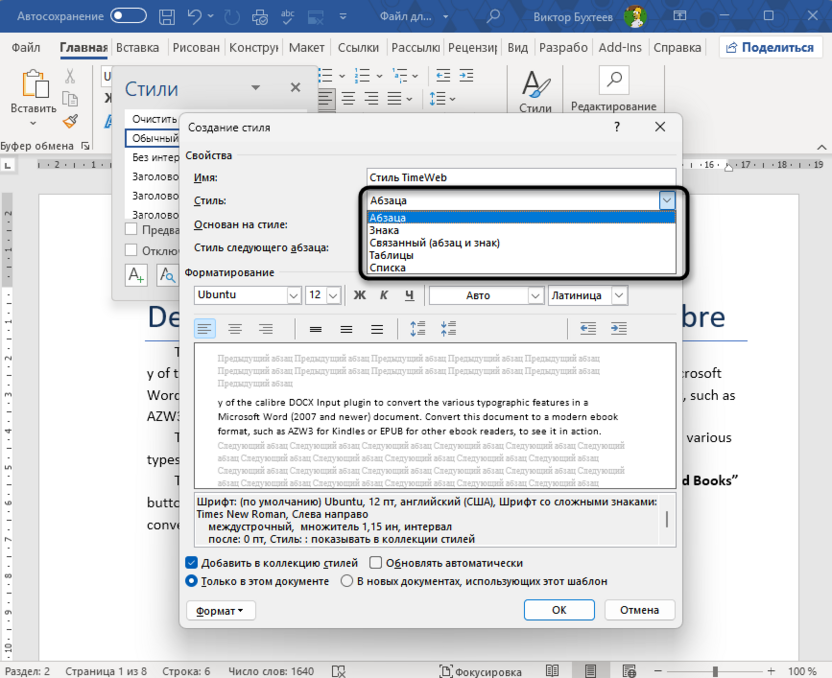
Task: Uncheck 'Добавить в коллекцию стилей'
Action: coord(190,562)
